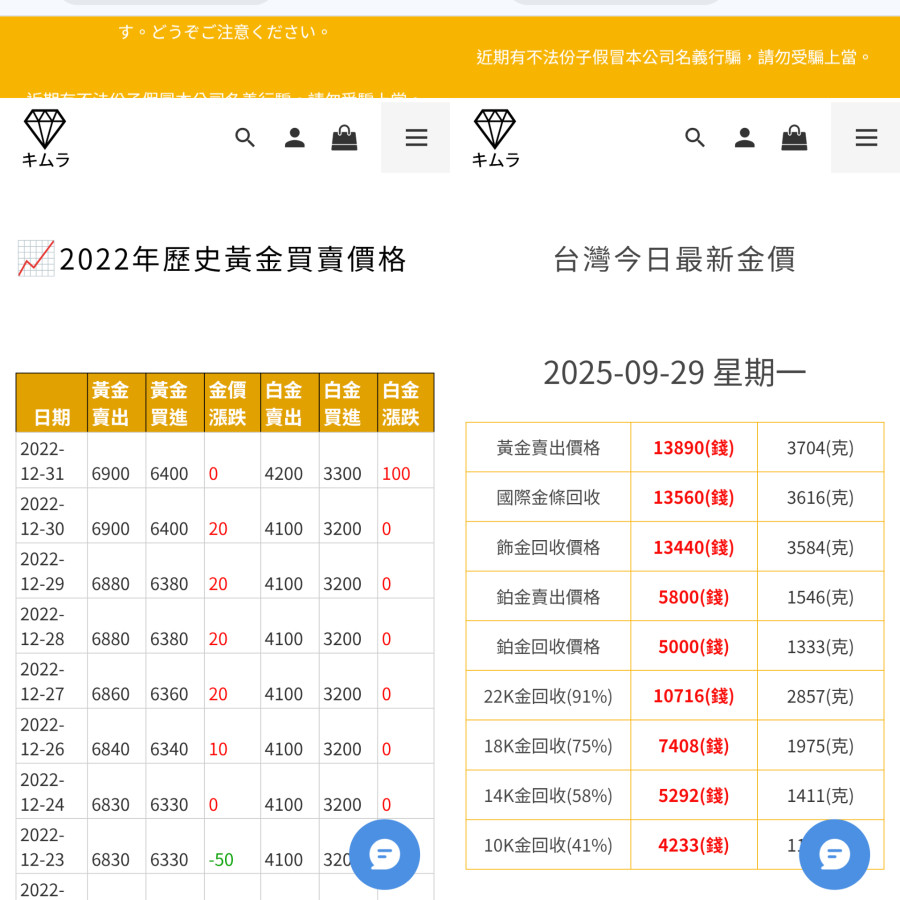The height and width of the screenshot is (900, 900).
Task: Click search icon in left page header
Action: pos(245,138)
